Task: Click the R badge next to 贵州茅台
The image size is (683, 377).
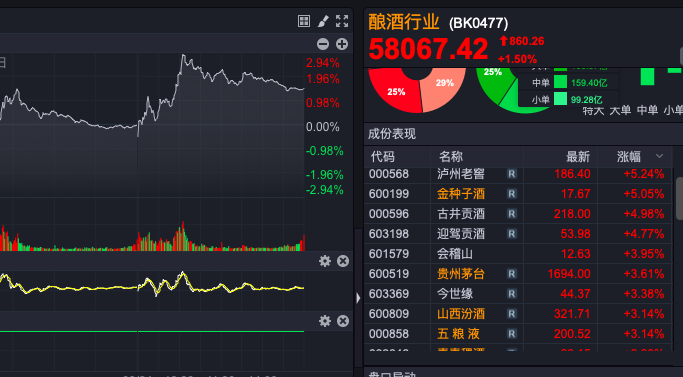Action: click(512, 274)
